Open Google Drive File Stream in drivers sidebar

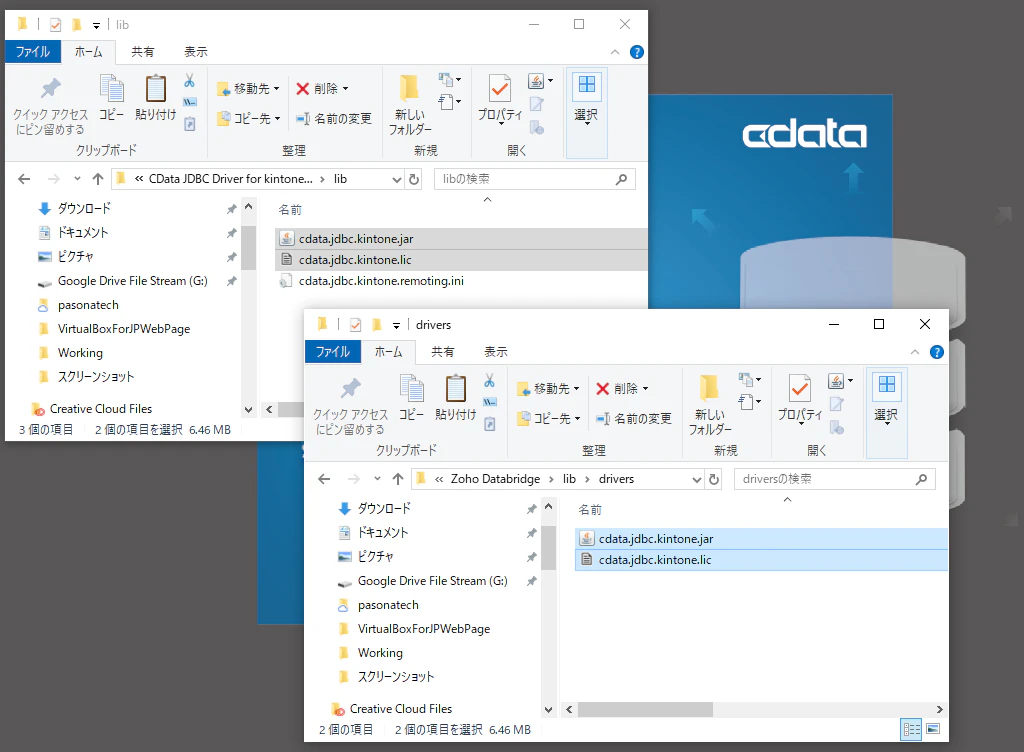[432, 581]
